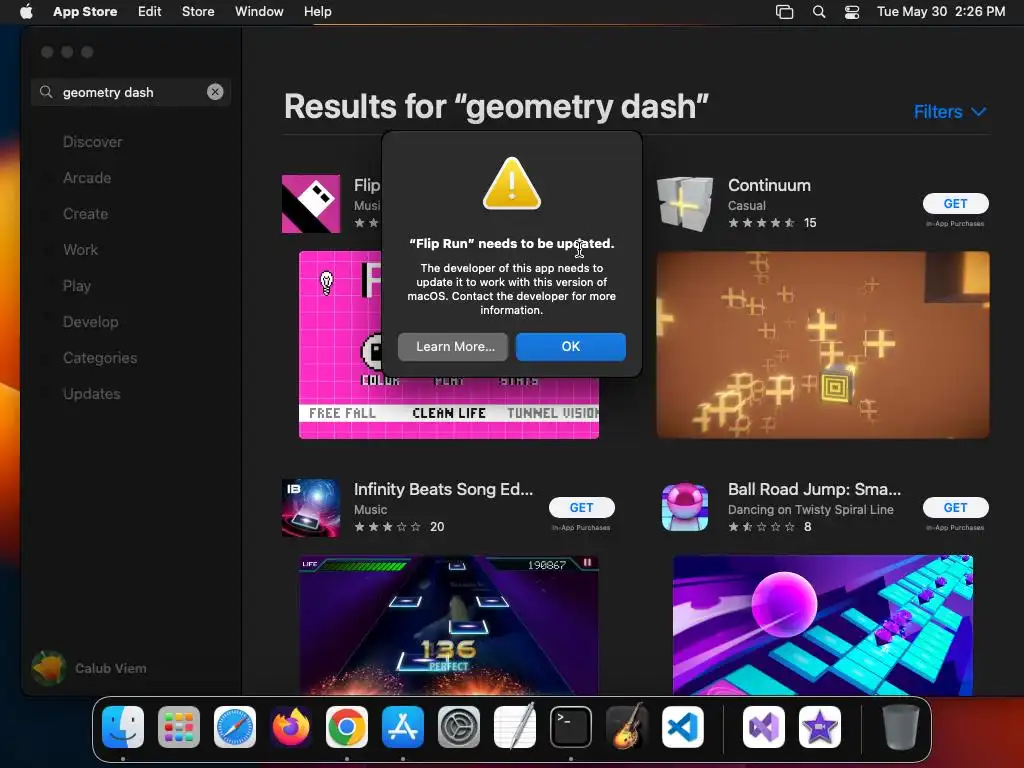Click the Flip Run app icon
1024x768 pixels.
[x=311, y=204]
